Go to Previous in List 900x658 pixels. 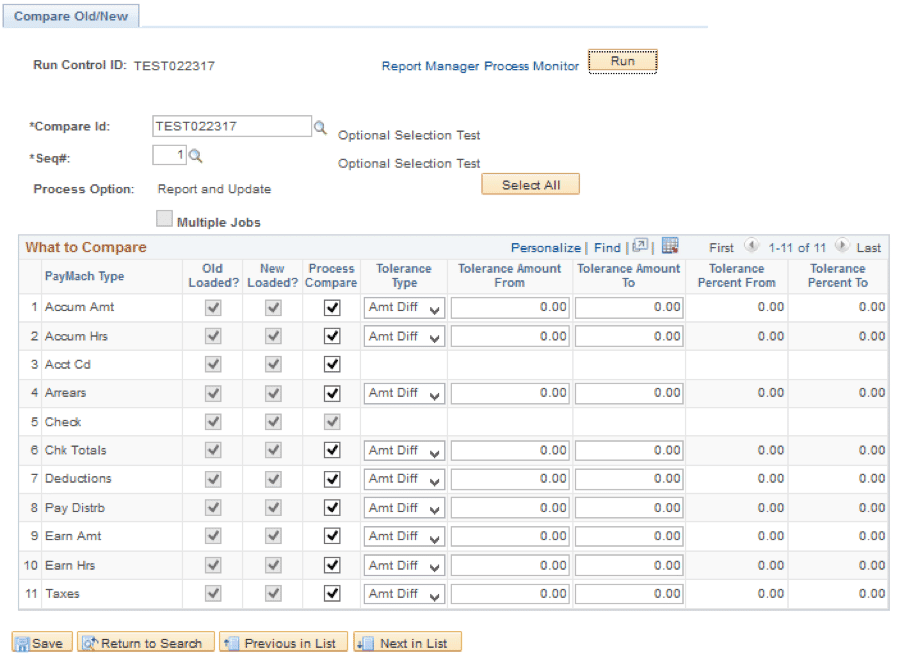tap(284, 642)
